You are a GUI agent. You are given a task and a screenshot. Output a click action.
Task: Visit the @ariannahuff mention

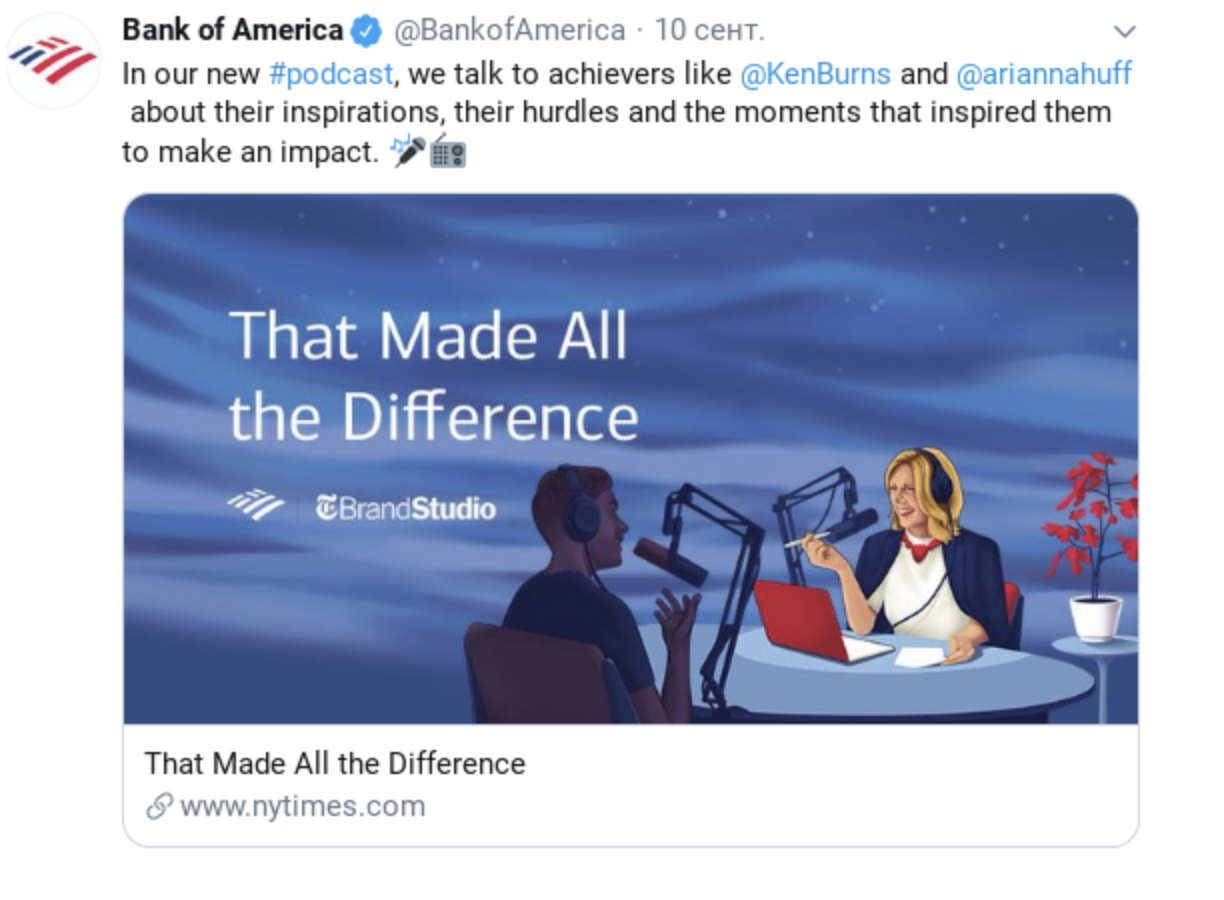(x=1044, y=74)
